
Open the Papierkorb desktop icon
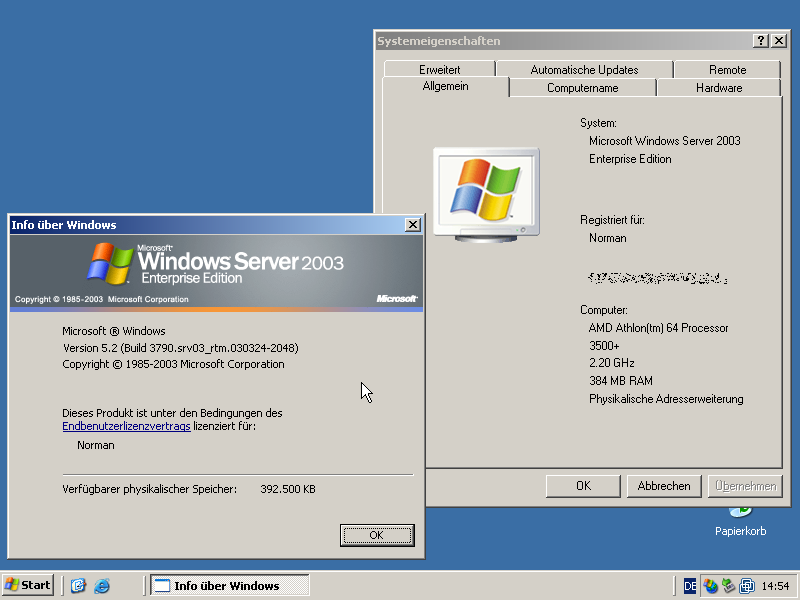[740, 514]
